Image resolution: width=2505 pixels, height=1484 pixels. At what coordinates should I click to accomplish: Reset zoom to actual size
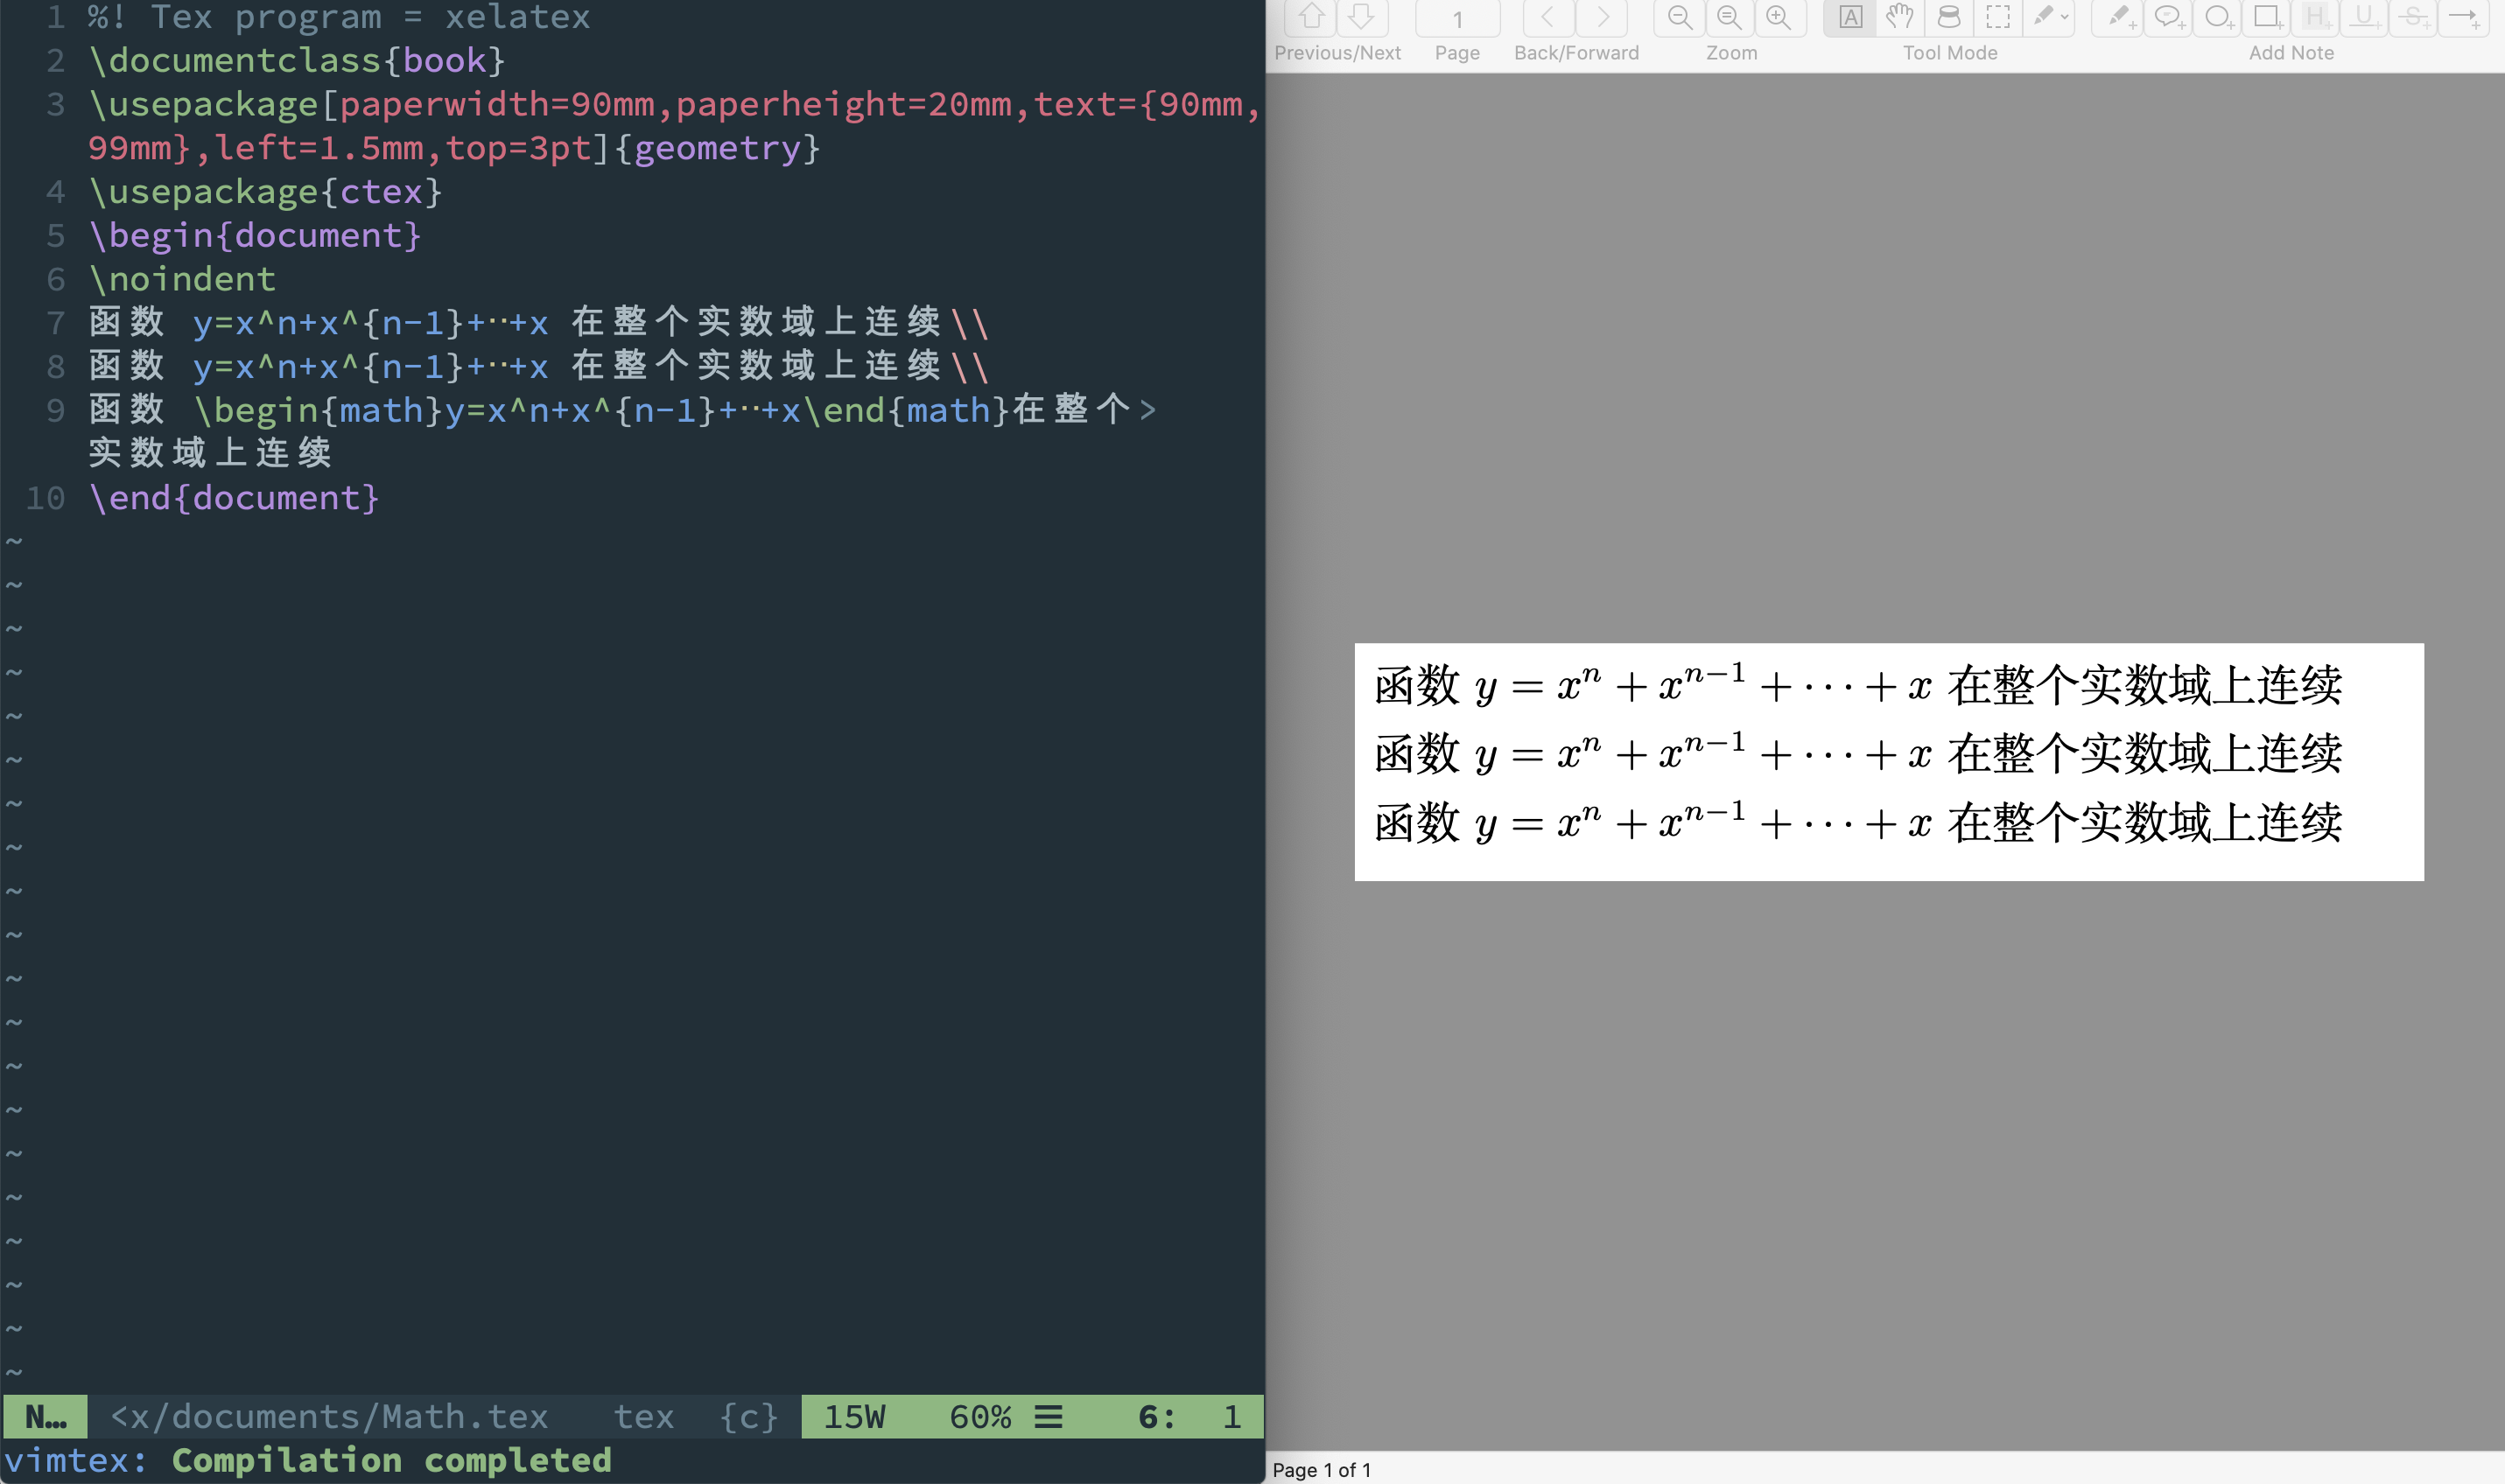pos(1729,17)
